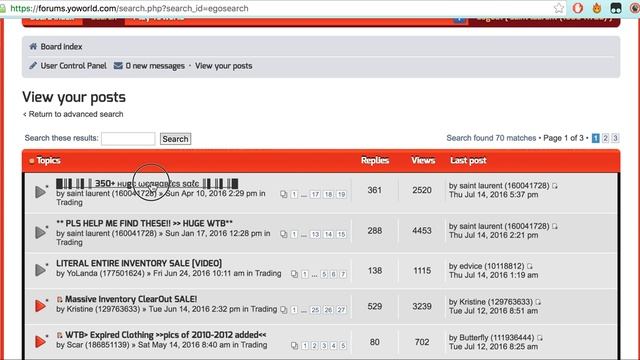
Task: Open page 13 of PLS HELP ME FIND topic
Action: 315,234
